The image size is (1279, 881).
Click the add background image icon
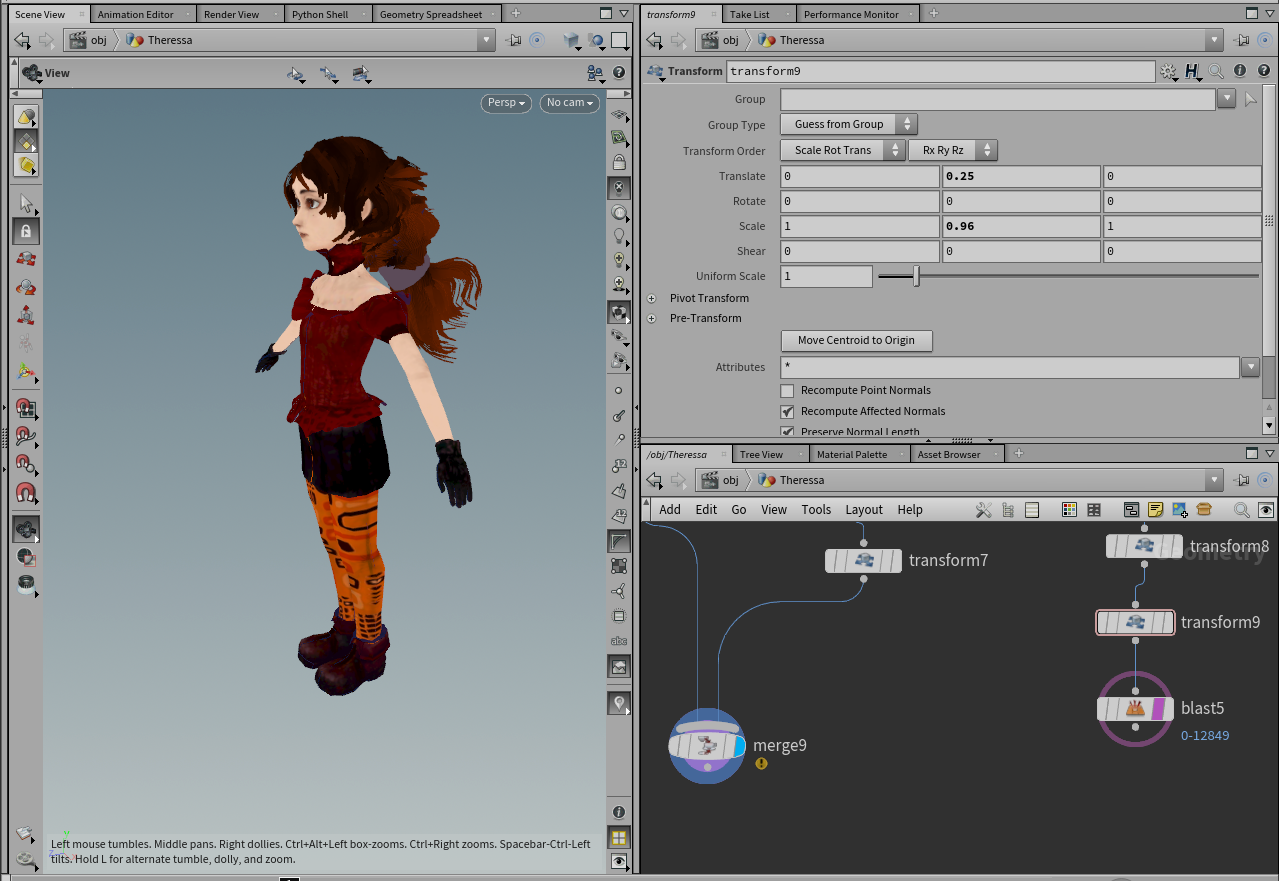[x=1180, y=510]
